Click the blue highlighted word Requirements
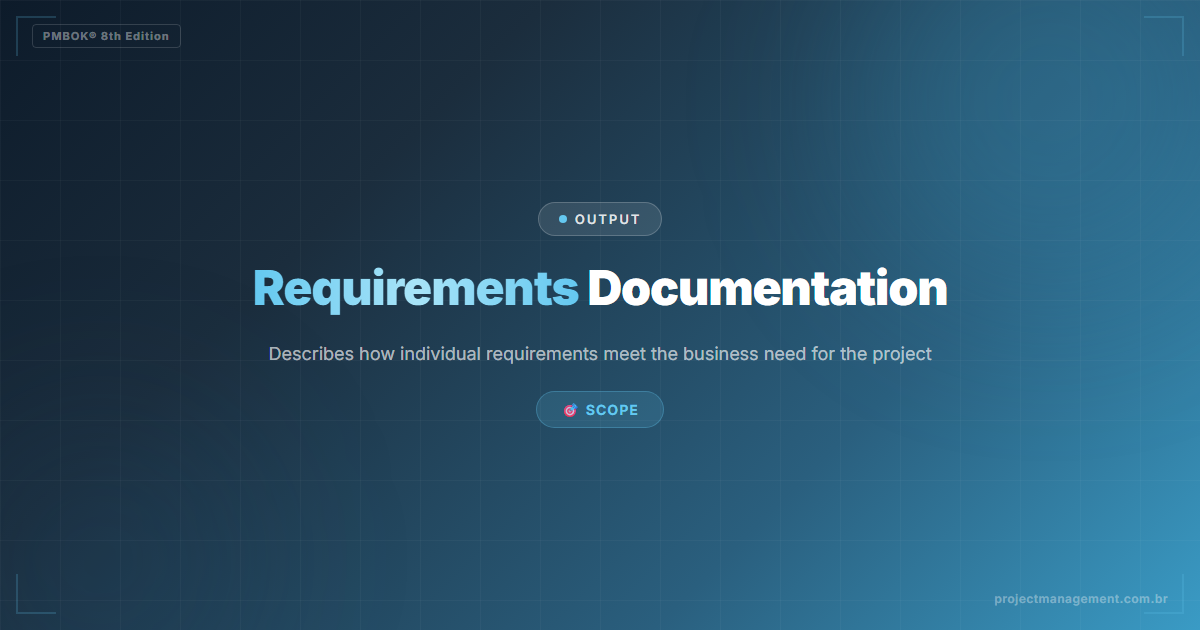This screenshot has width=1200, height=630. [x=415, y=288]
